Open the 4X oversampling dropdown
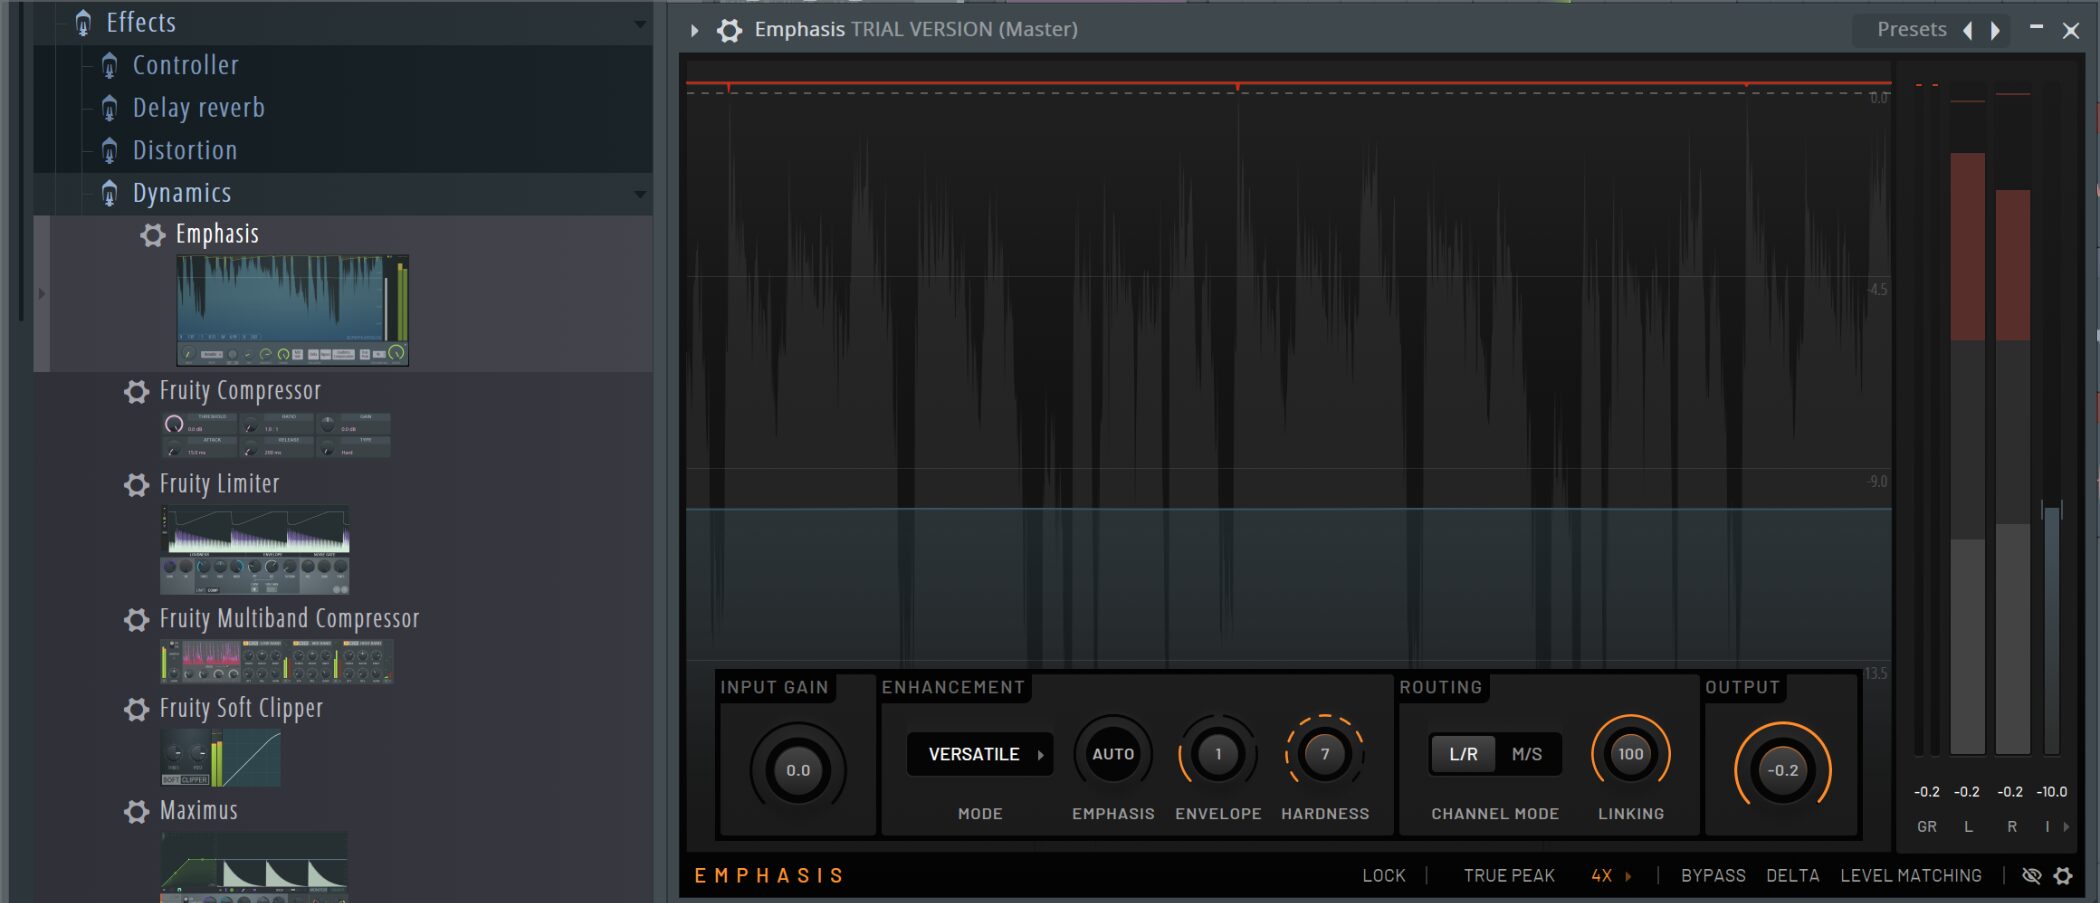 click(1611, 876)
